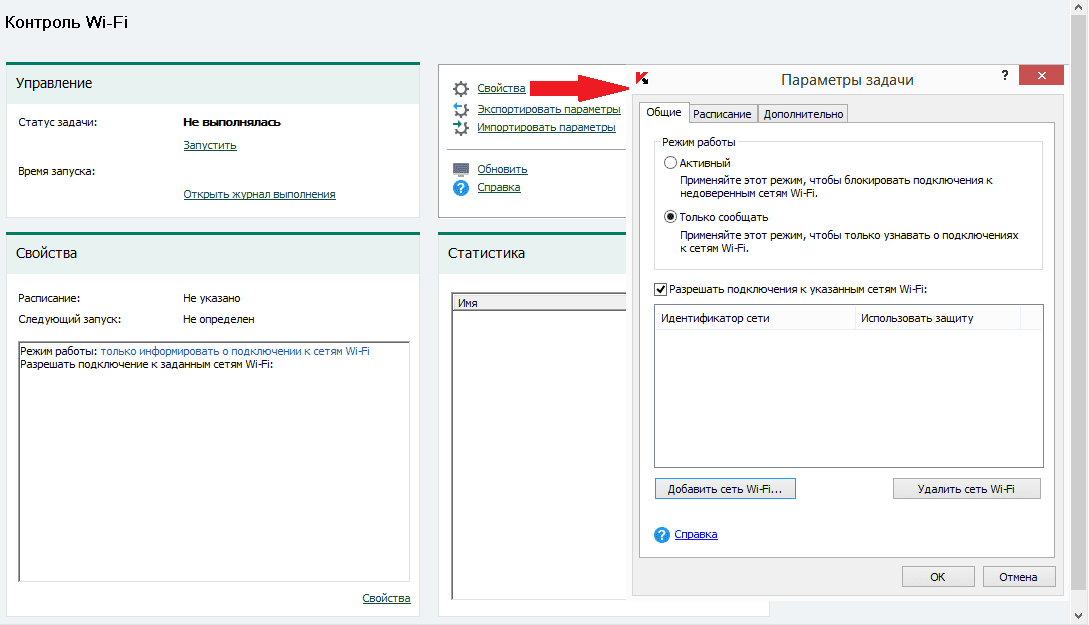The height and width of the screenshot is (625, 1089).
Task: Confirm with the OK button
Action: tap(938, 577)
